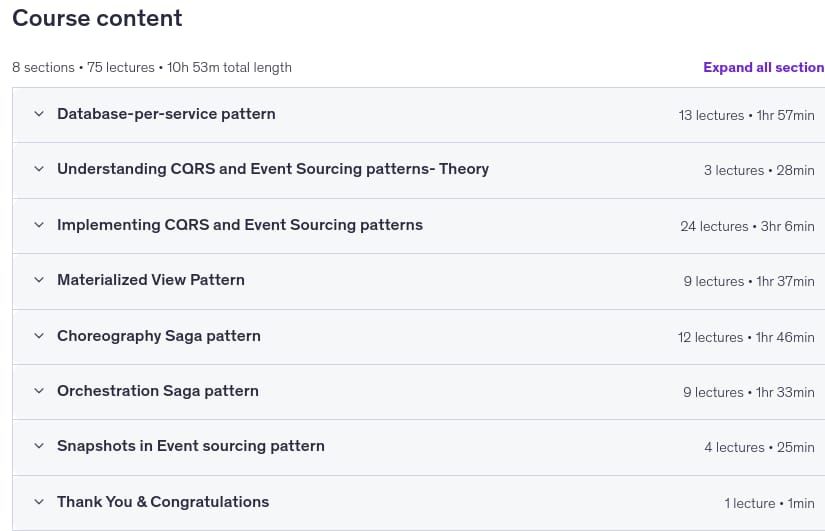The height and width of the screenshot is (531, 825).
Task: Expand the Materialized View Pattern chevron
Action: coord(39,280)
